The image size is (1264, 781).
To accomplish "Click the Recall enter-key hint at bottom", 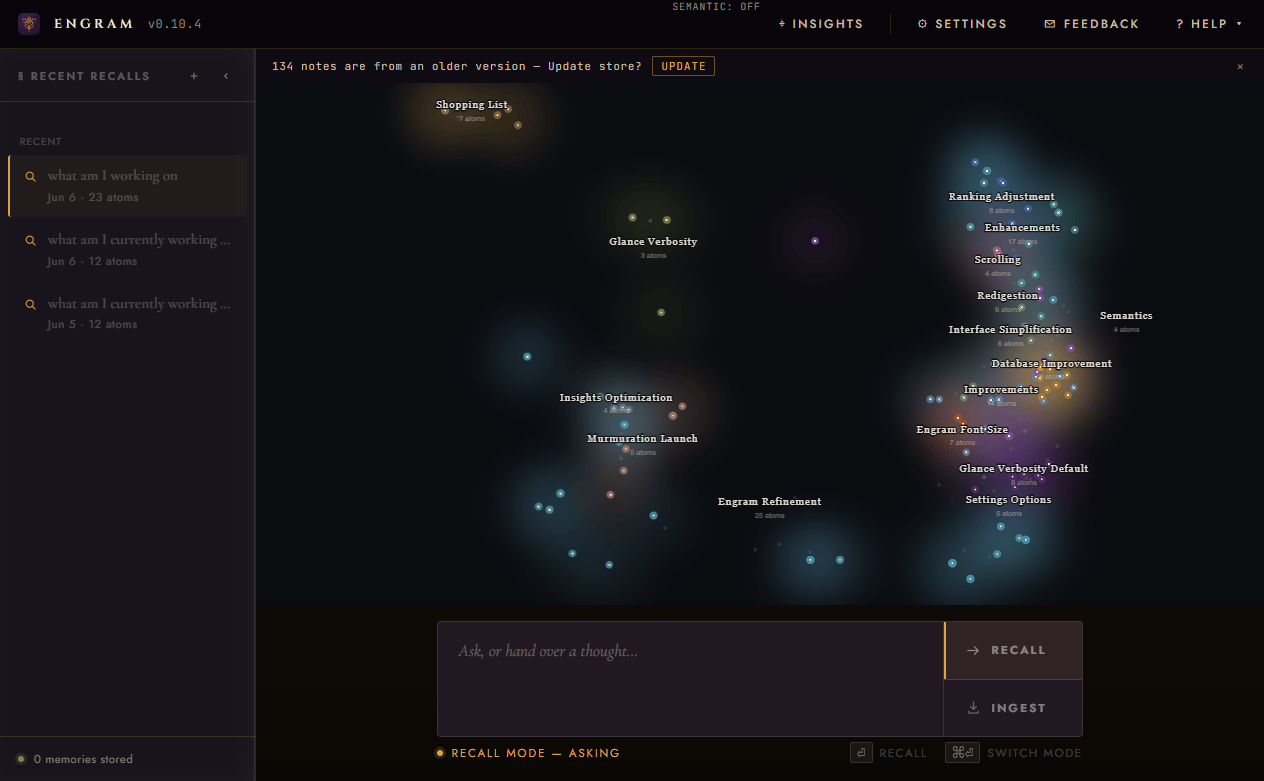I will pos(889,753).
